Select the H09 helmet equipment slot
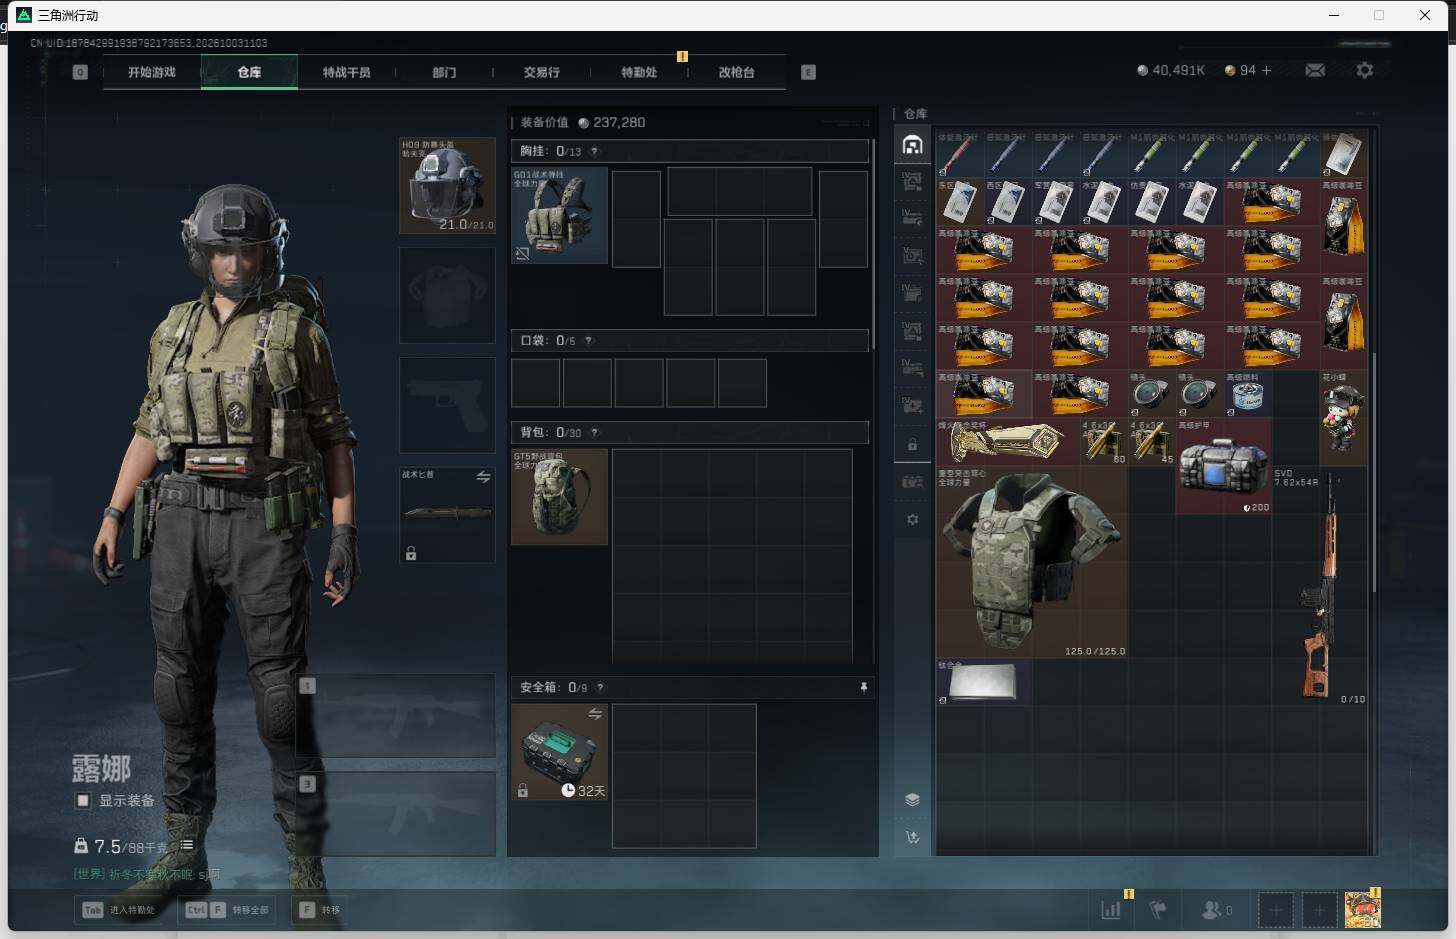Viewport: 1456px width, 939px height. 447,186
